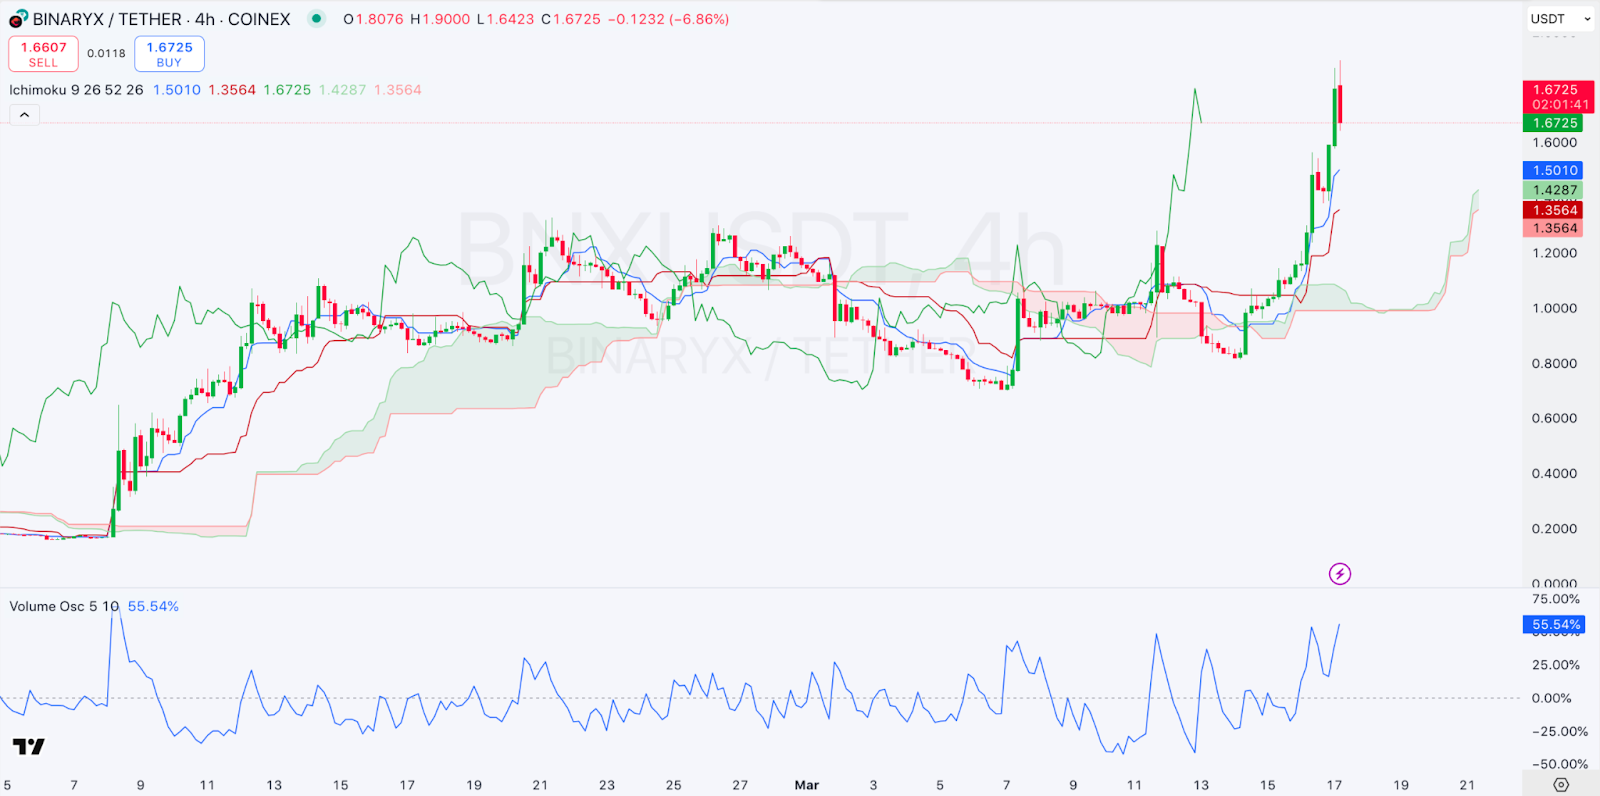Click the 17 date label on time axis

pyautogui.click(x=1334, y=785)
